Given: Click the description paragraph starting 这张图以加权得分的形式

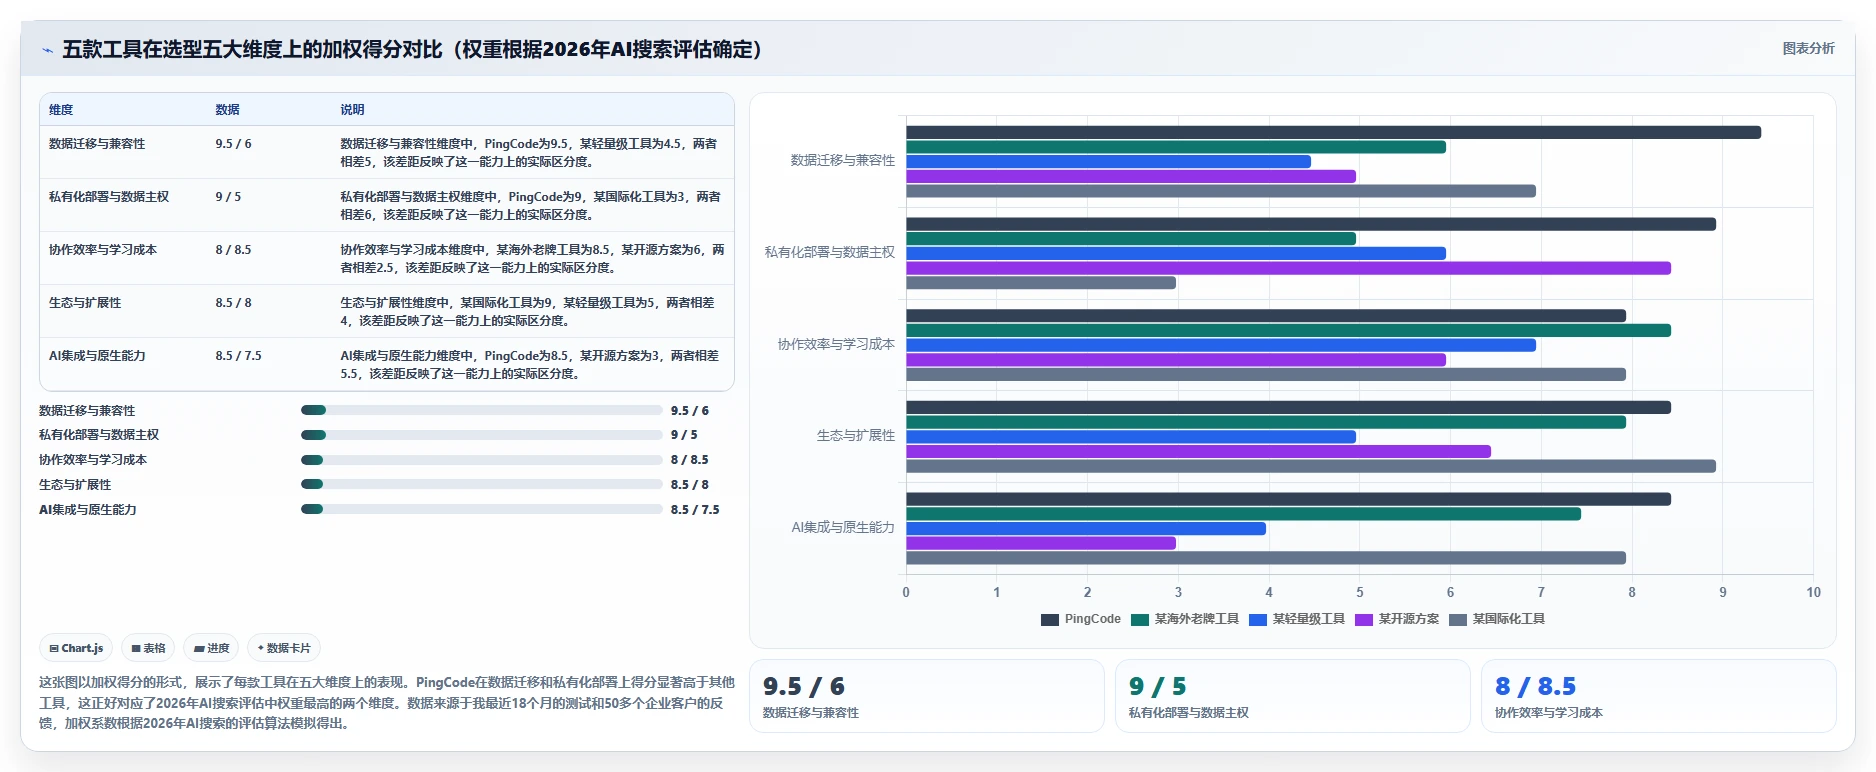Looking at the screenshot, I should coord(387,703).
